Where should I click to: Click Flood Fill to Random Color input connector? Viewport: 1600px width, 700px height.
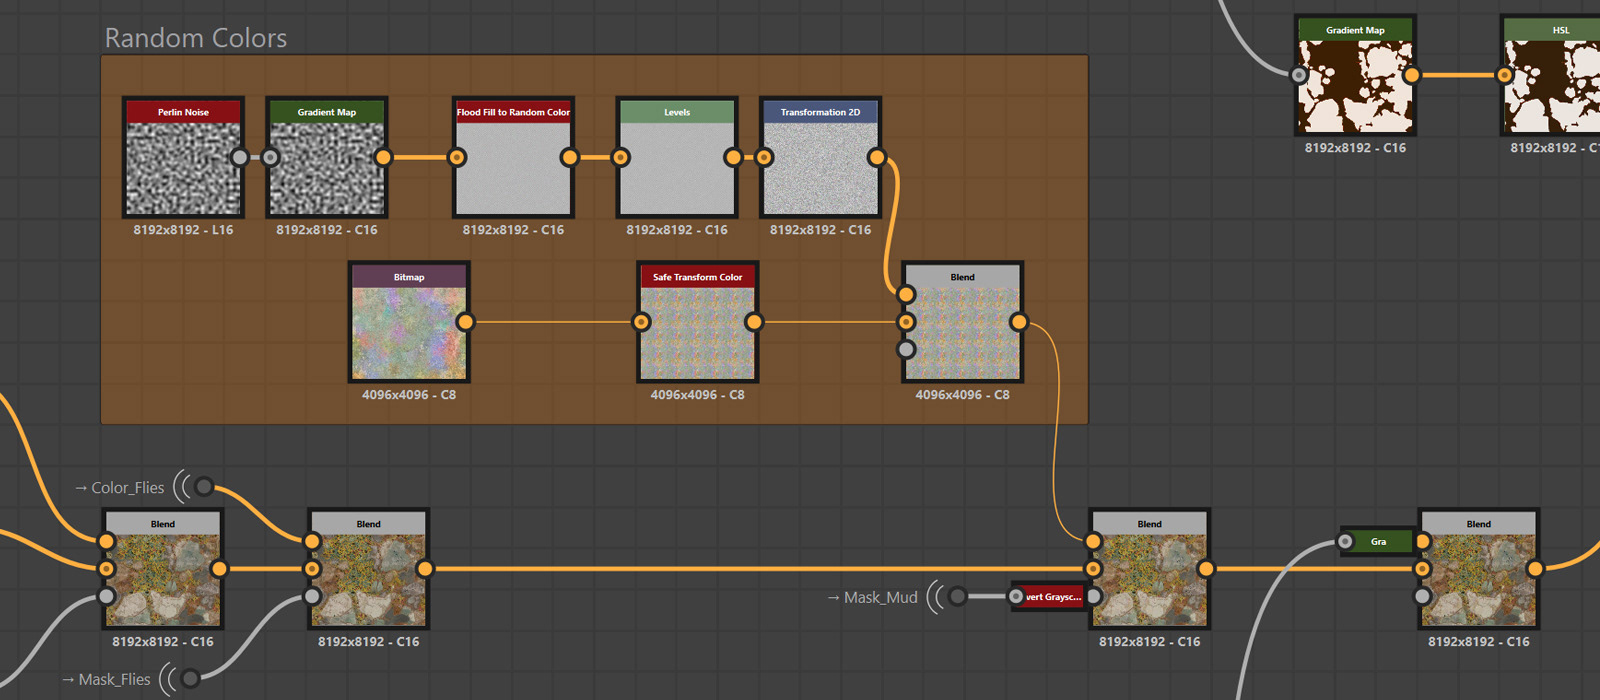click(x=457, y=157)
